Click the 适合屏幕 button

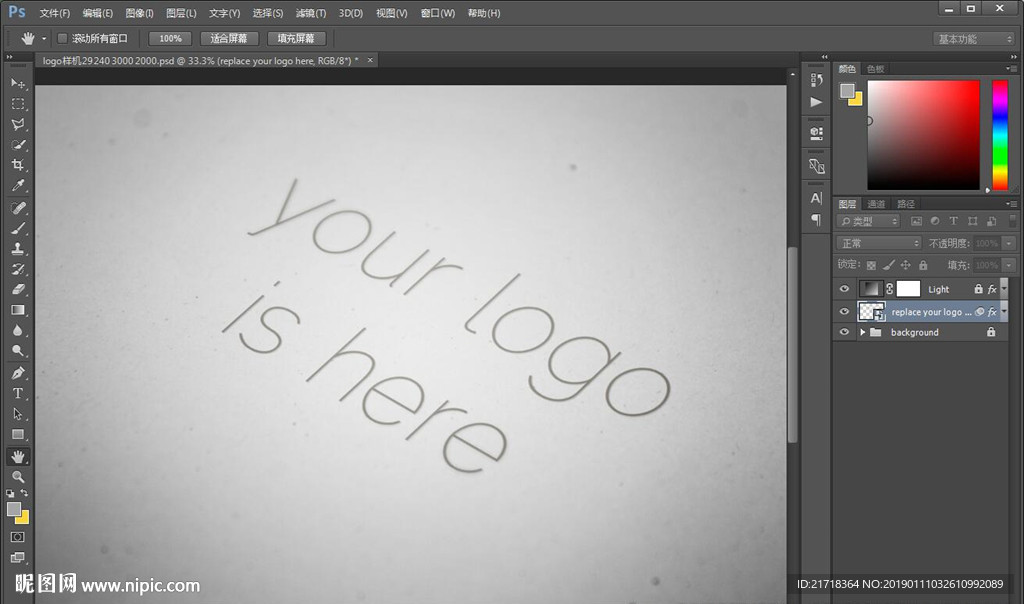[229, 38]
